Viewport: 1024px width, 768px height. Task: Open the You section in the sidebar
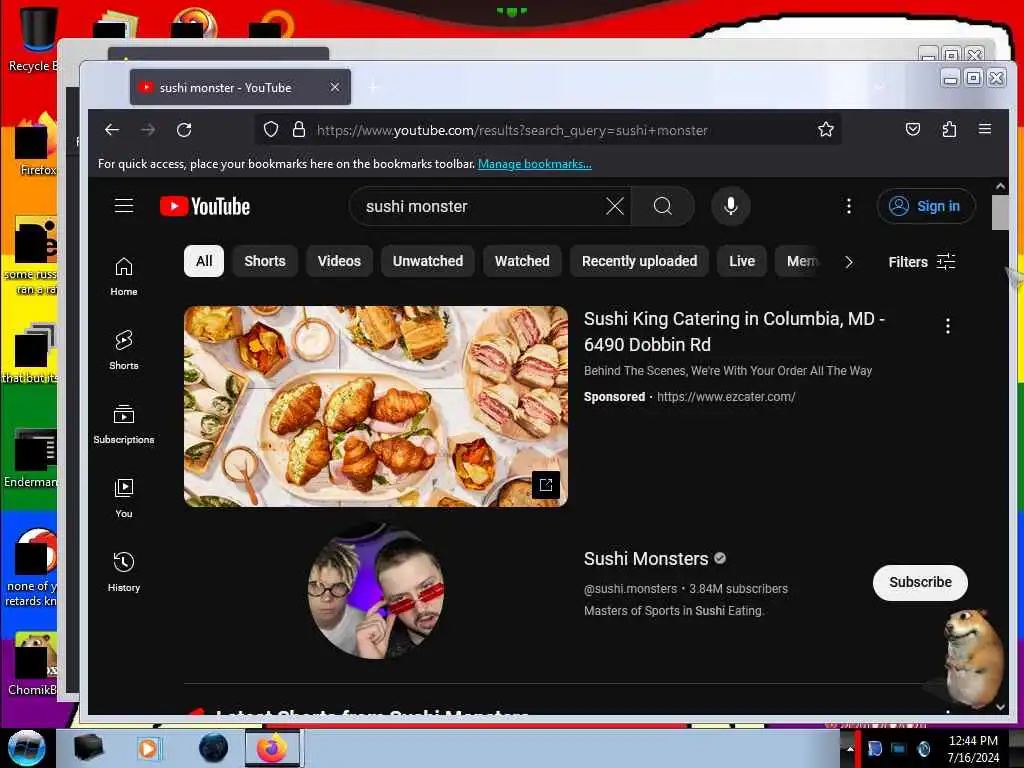[x=123, y=498]
